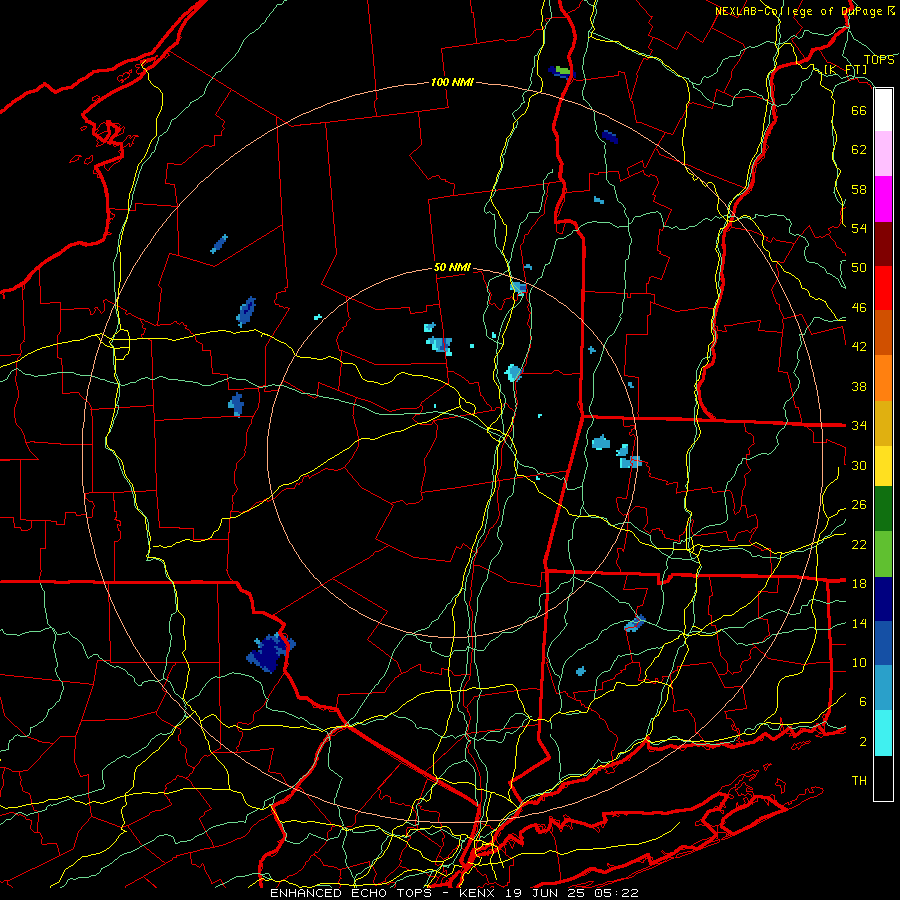Click the "46" legend value
Screen dimensions: 900x900
[x=859, y=308]
